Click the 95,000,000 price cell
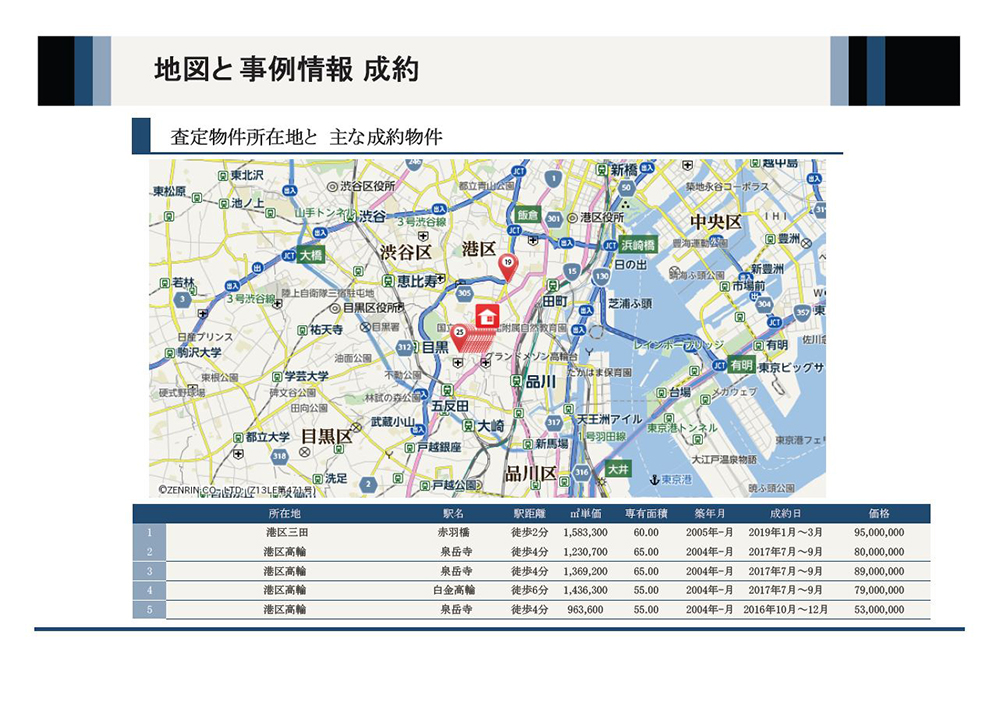Image resolution: width=1000 pixels, height=706 pixels. tap(879, 533)
